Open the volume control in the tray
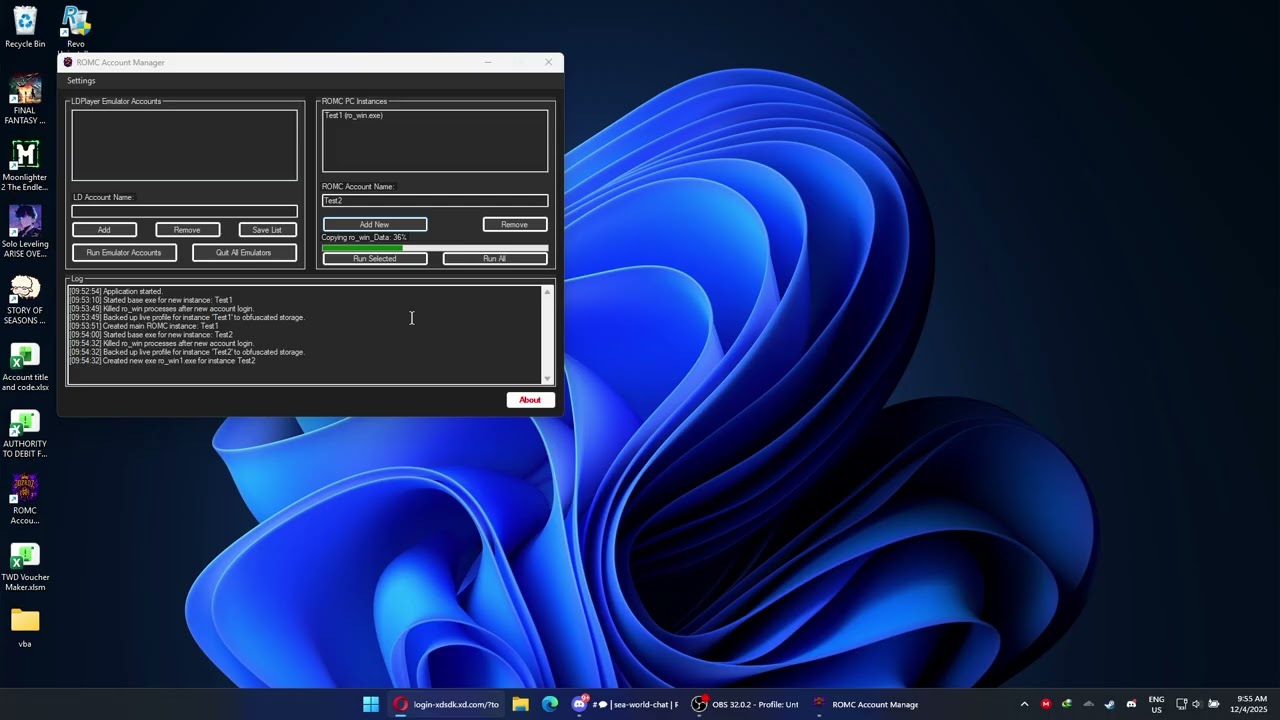Screen dimensions: 1280x720 point(1197,704)
